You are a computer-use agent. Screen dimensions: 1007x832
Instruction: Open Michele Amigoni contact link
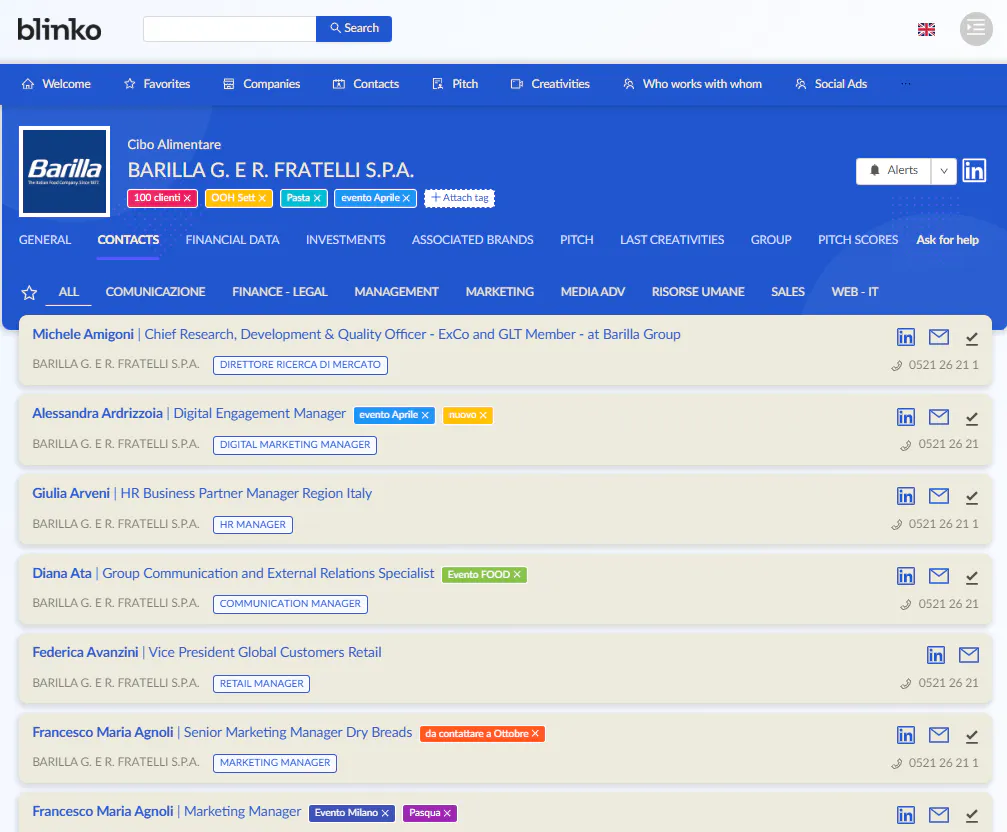point(83,334)
